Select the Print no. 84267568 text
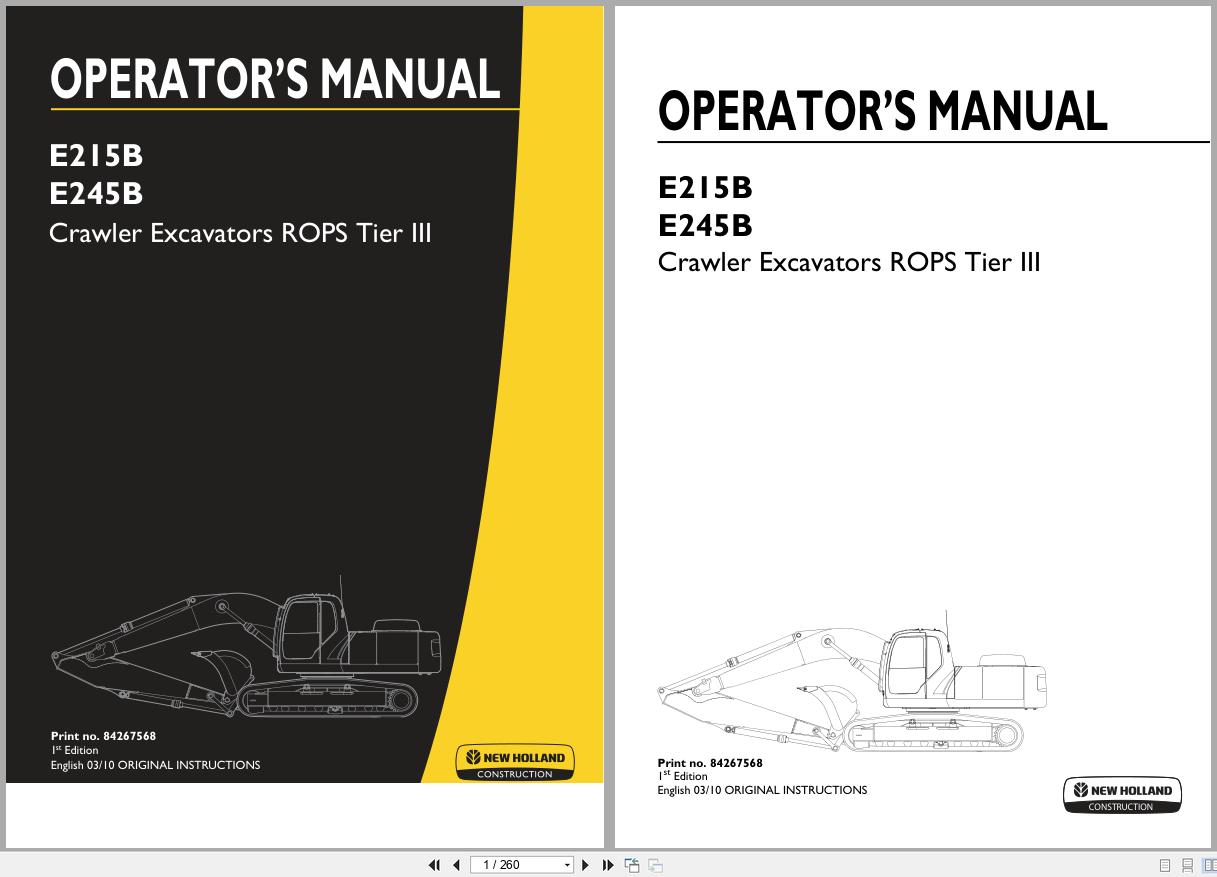1217x877 pixels. click(711, 762)
